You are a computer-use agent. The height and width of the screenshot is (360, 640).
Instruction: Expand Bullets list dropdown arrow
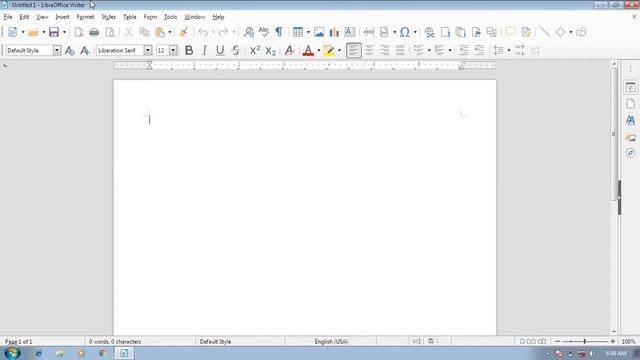(429, 50)
